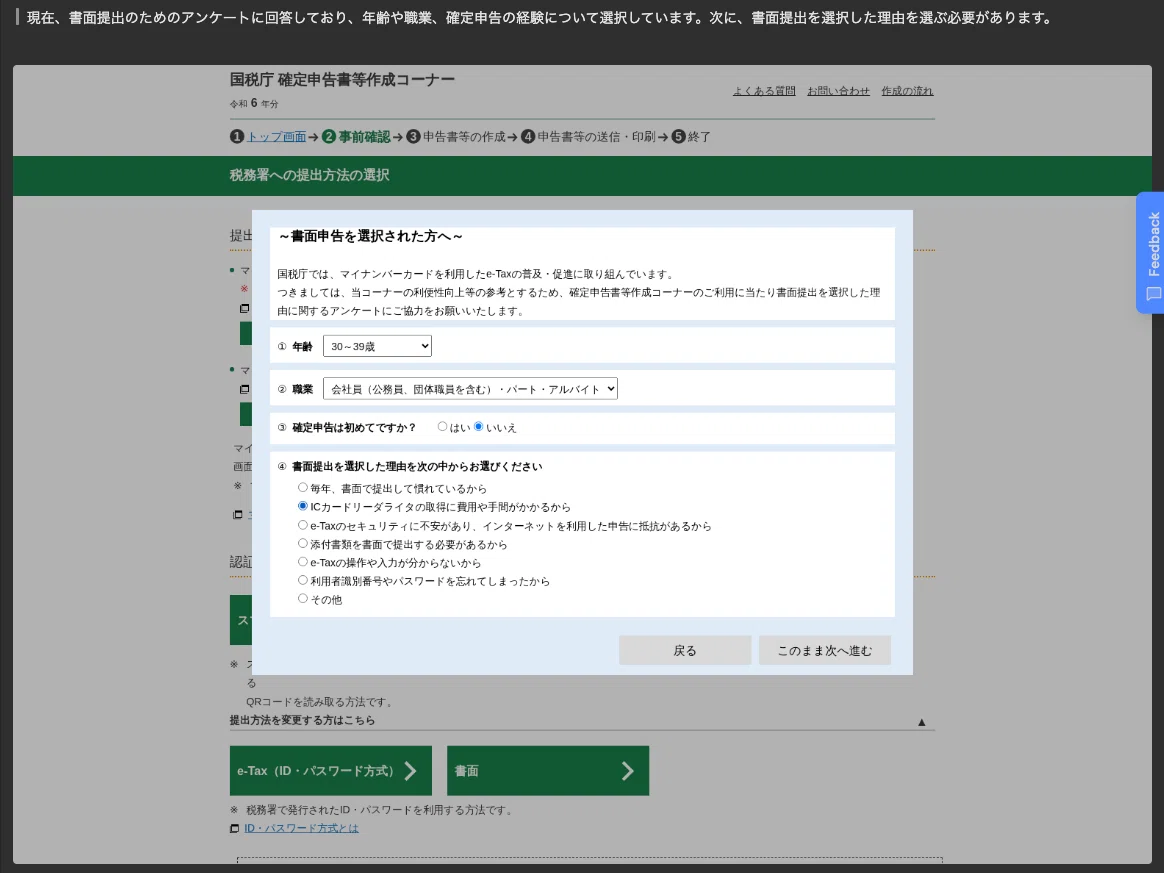The height and width of the screenshot is (873, 1164).
Task: Go to トップ画面 breadcrumb link
Action: tap(276, 137)
